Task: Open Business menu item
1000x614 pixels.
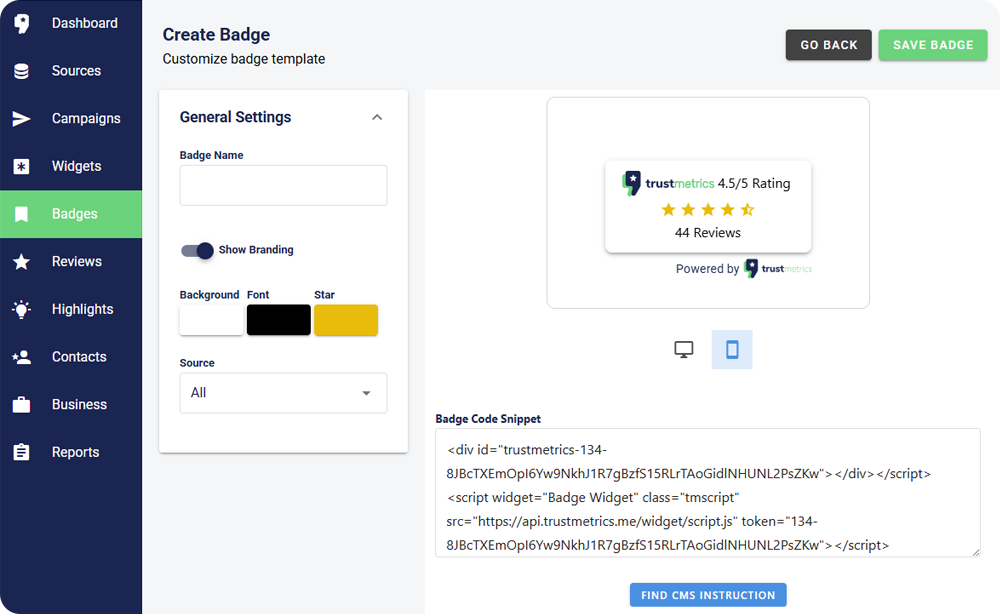Action: coord(71,405)
